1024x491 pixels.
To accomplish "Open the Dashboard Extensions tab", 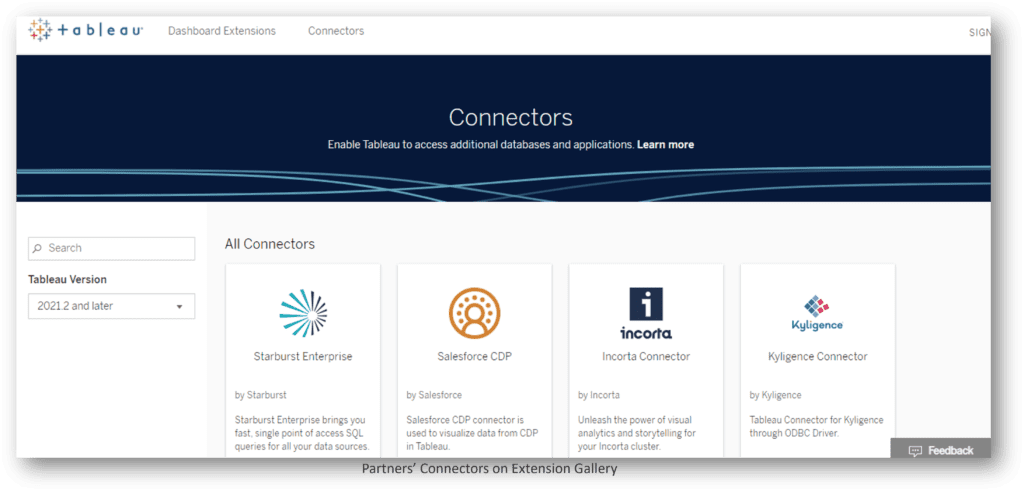I will [x=222, y=31].
